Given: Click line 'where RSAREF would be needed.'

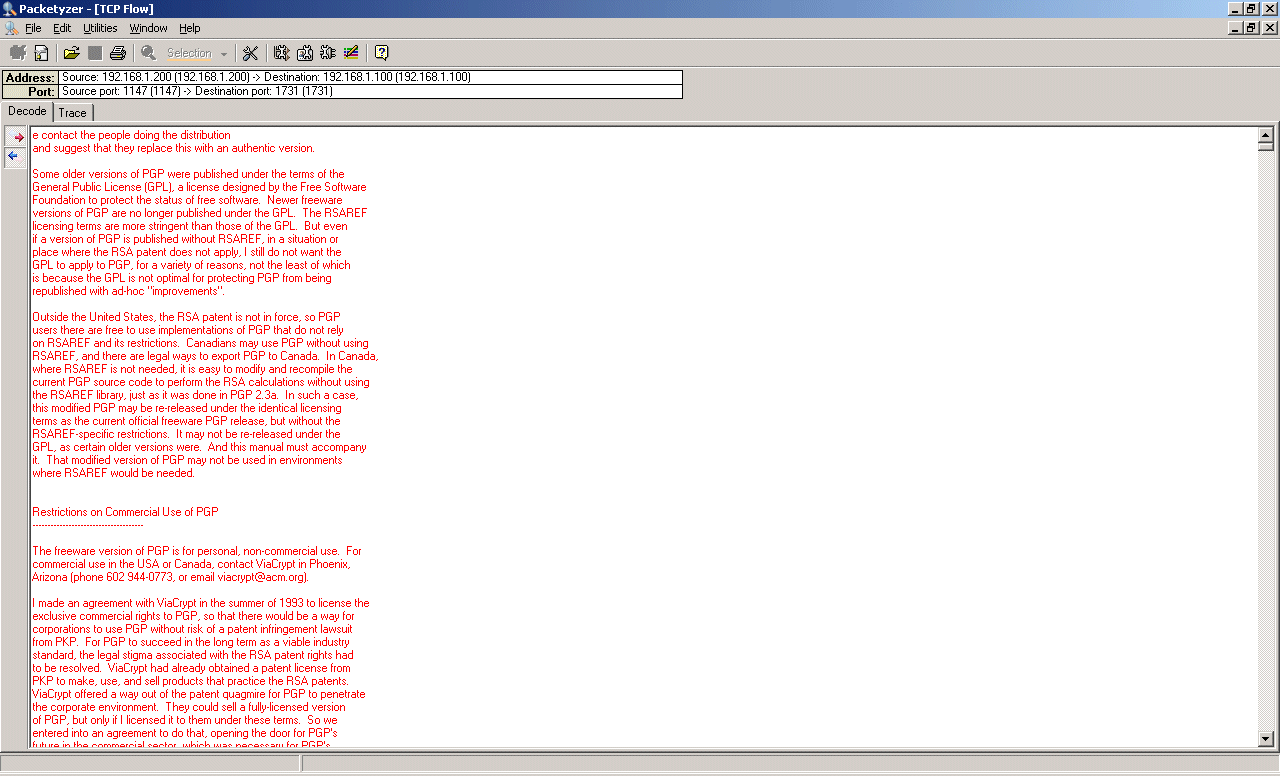Looking at the screenshot, I should [113, 473].
